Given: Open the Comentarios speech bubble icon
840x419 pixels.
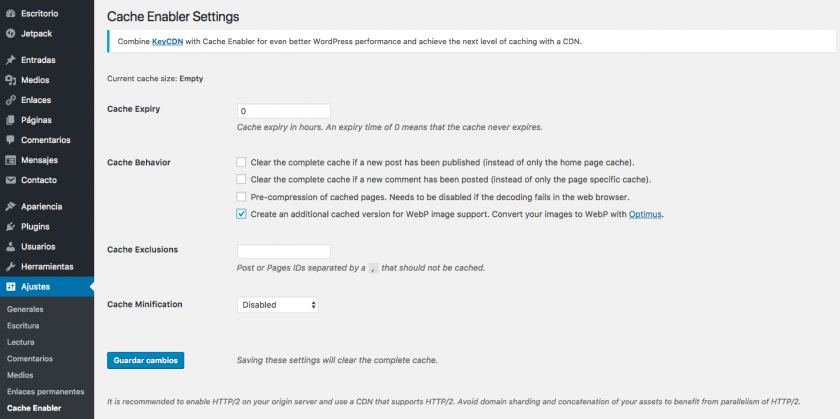Looking at the screenshot, I should click(10, 140).
